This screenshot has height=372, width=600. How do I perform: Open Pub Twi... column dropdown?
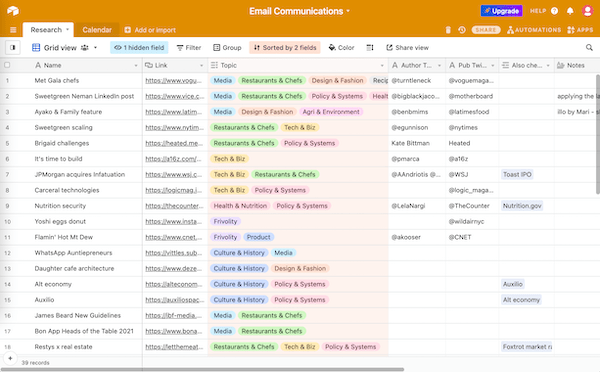[x=493, y=65]
